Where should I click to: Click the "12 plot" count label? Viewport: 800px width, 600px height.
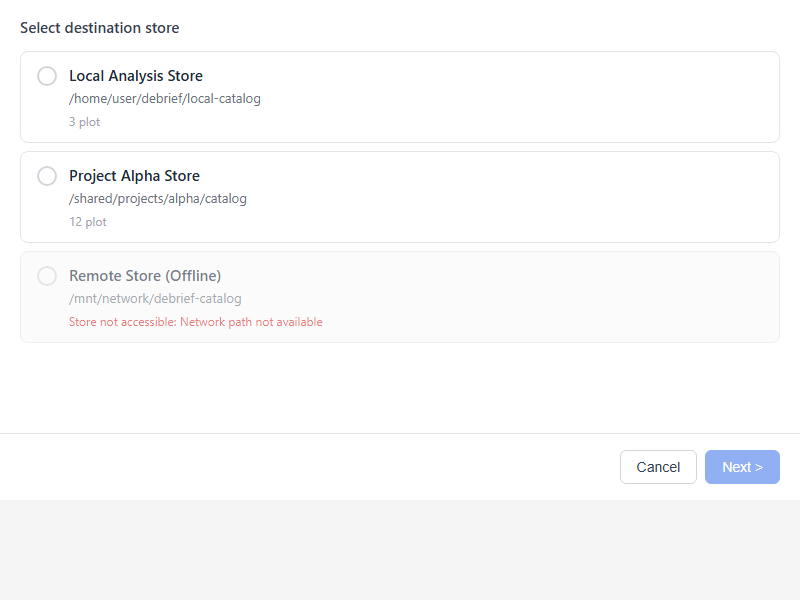[87, 222]
